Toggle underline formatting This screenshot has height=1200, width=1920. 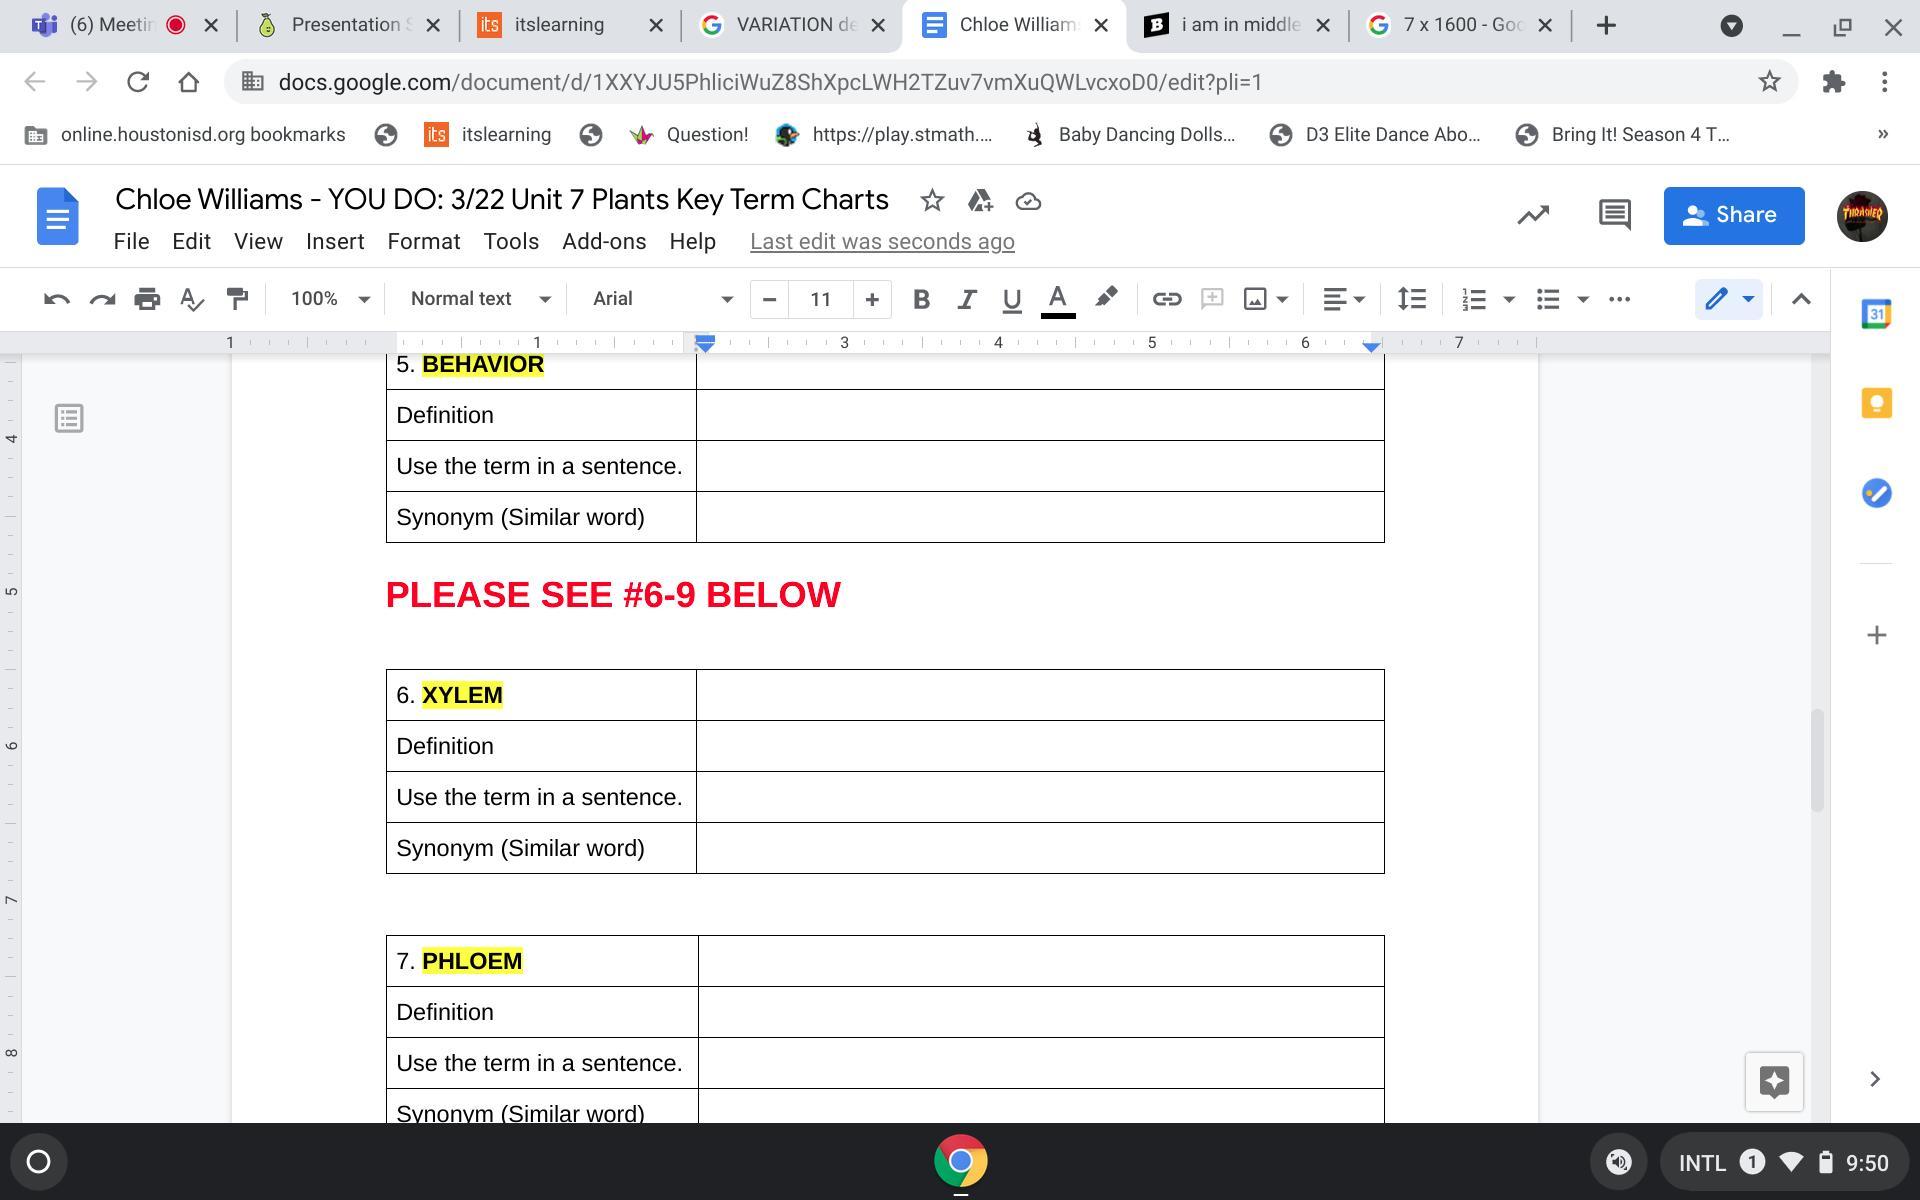tap(1011, 299)
